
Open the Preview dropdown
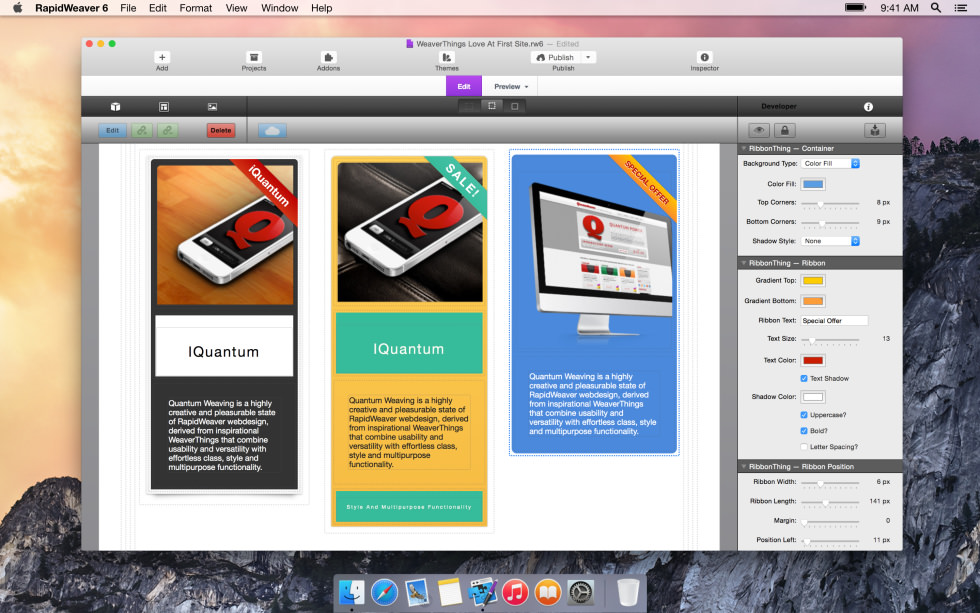[x=511, y=86]
